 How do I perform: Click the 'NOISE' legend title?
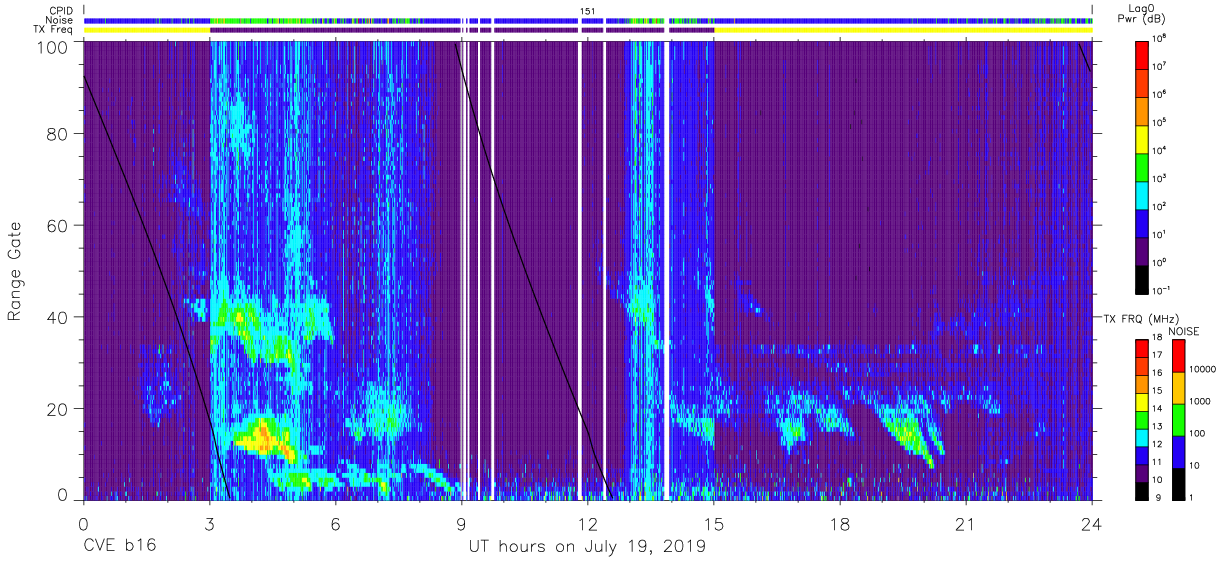click(x=1185, y=330)
